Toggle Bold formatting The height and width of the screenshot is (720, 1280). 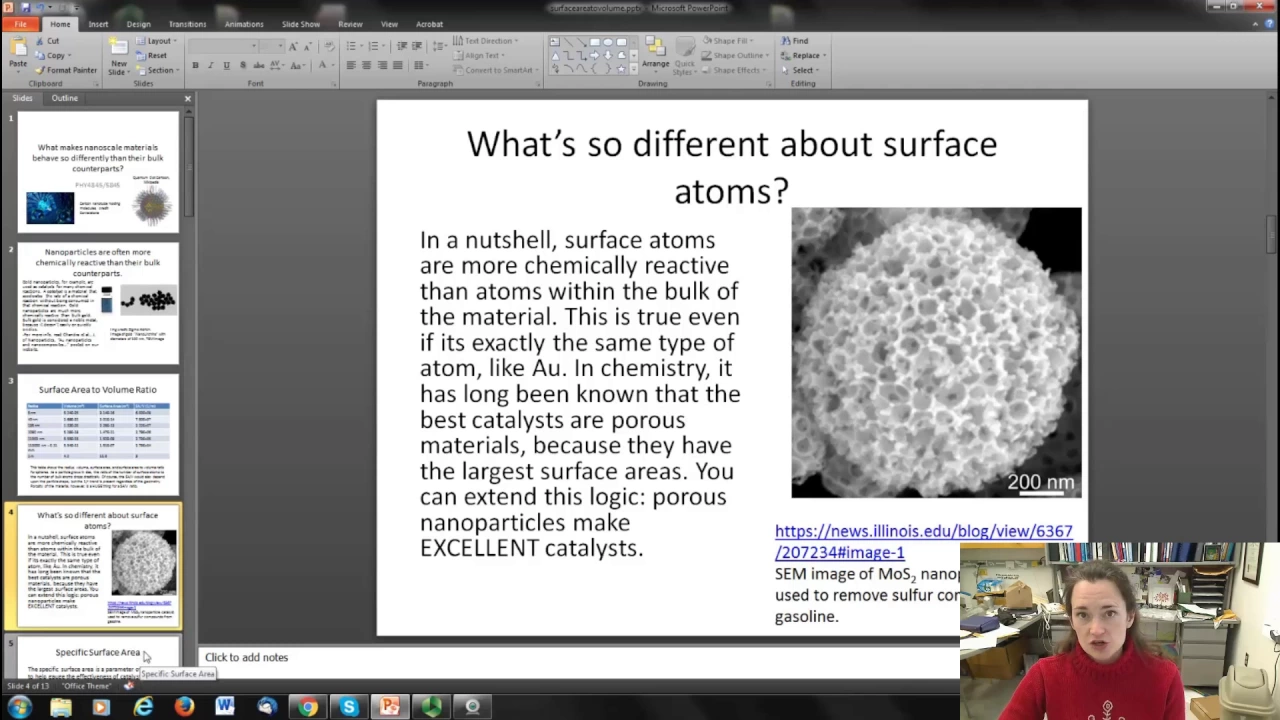point(195,66)
